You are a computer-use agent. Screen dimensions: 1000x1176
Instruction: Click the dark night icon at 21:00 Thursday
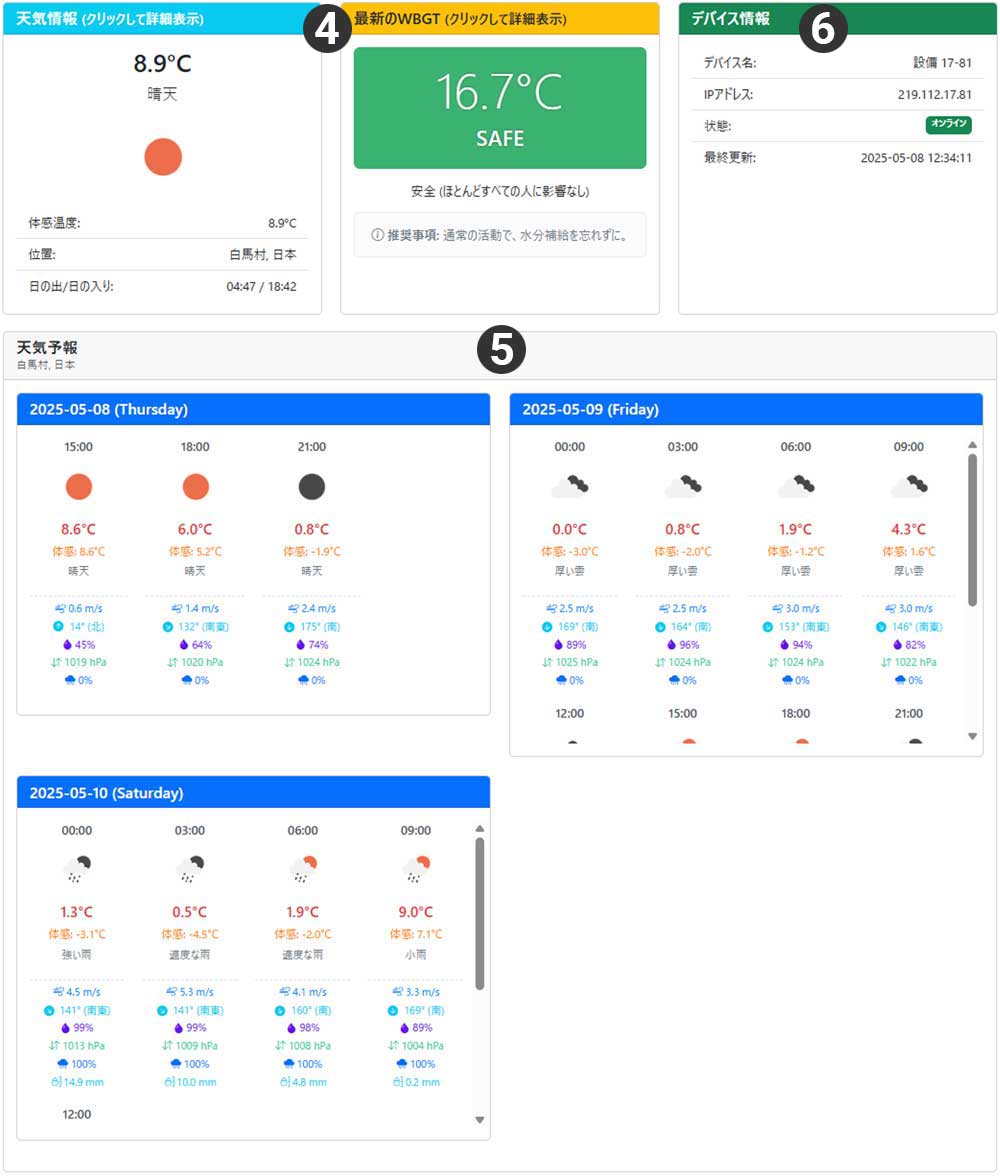tap(312, 487)
